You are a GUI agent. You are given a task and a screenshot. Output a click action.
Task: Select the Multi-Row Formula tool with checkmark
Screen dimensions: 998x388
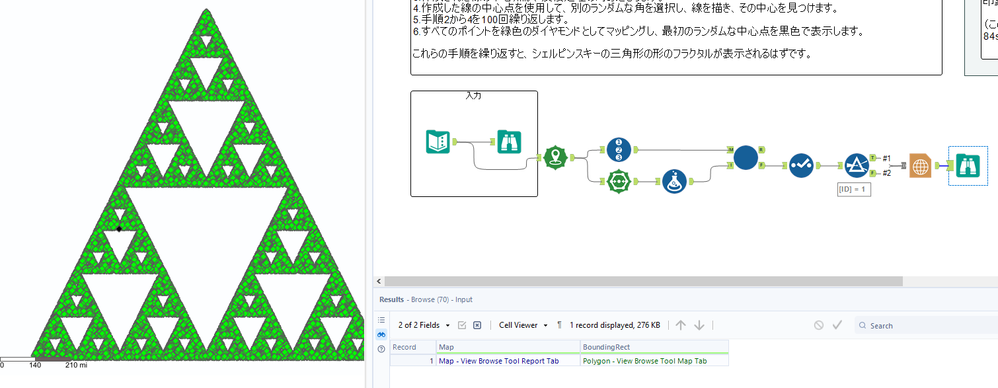point(801,165)
